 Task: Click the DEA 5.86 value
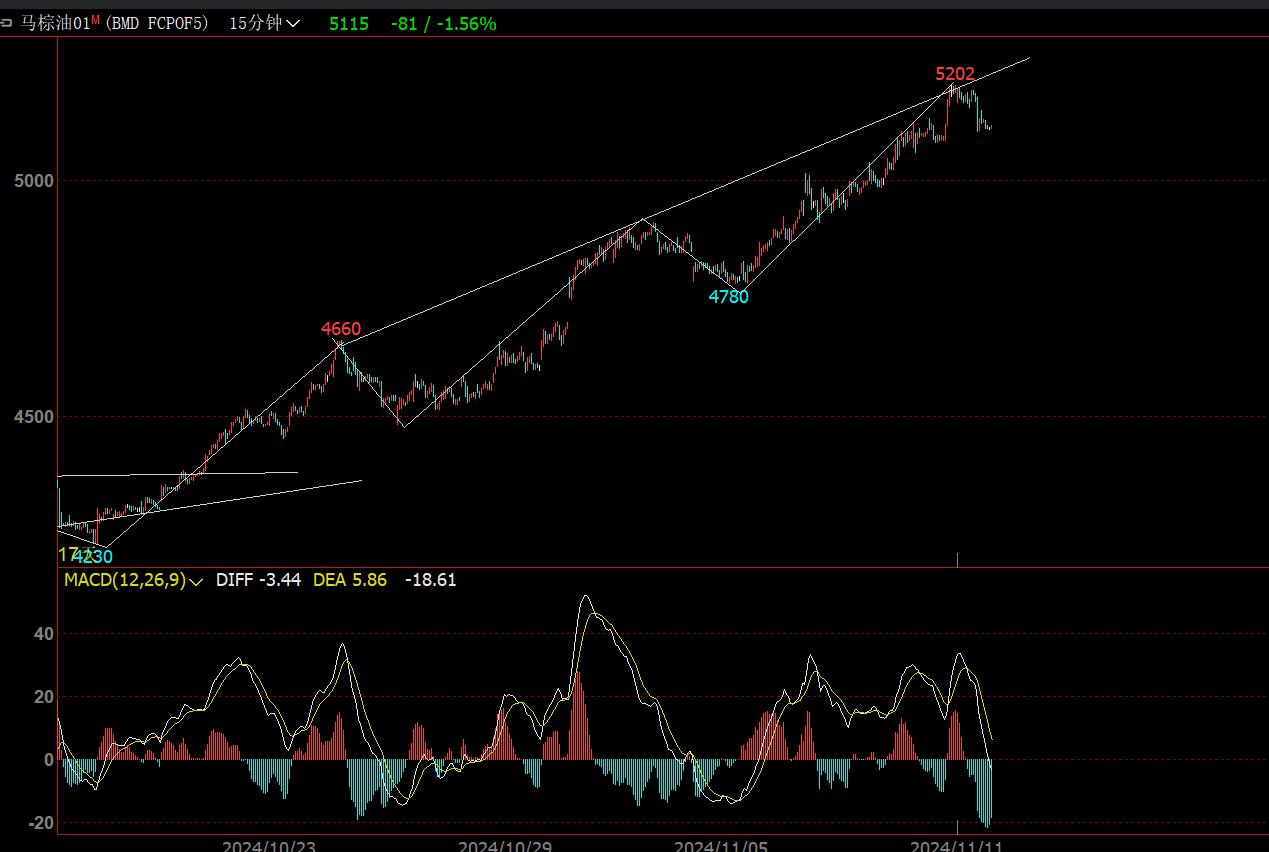[350, 580]
